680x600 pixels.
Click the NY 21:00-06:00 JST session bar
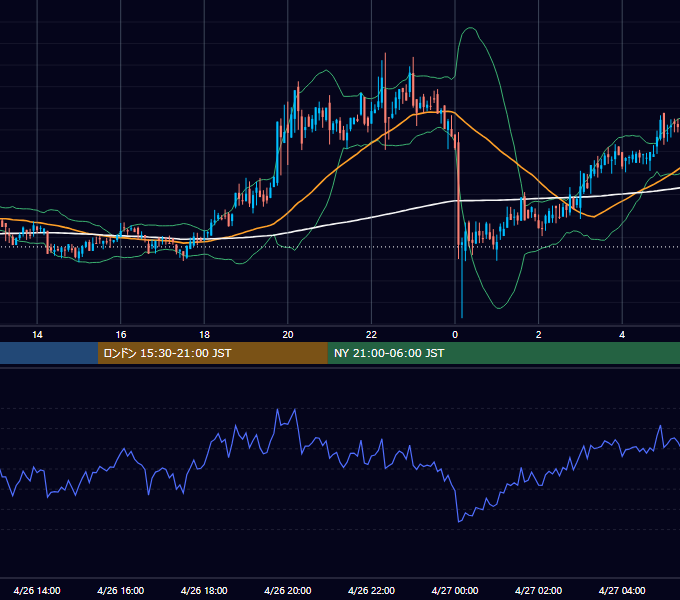click(x=503, y=353)
